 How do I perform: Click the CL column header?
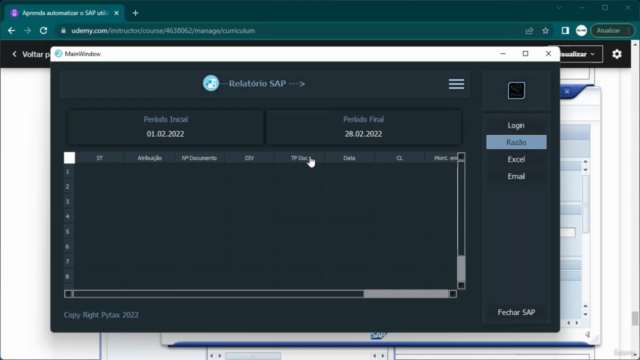pos(399,158)
